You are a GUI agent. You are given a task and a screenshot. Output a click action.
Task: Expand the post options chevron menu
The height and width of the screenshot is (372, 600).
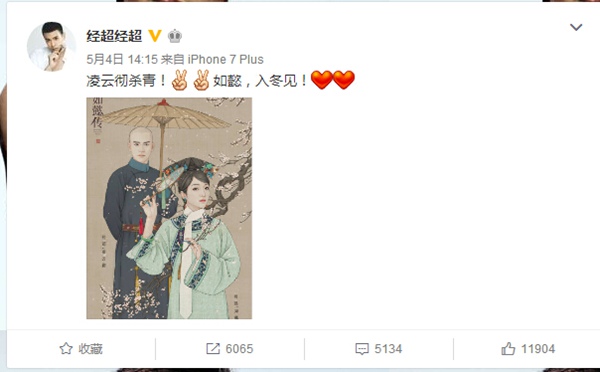(576, 27)
